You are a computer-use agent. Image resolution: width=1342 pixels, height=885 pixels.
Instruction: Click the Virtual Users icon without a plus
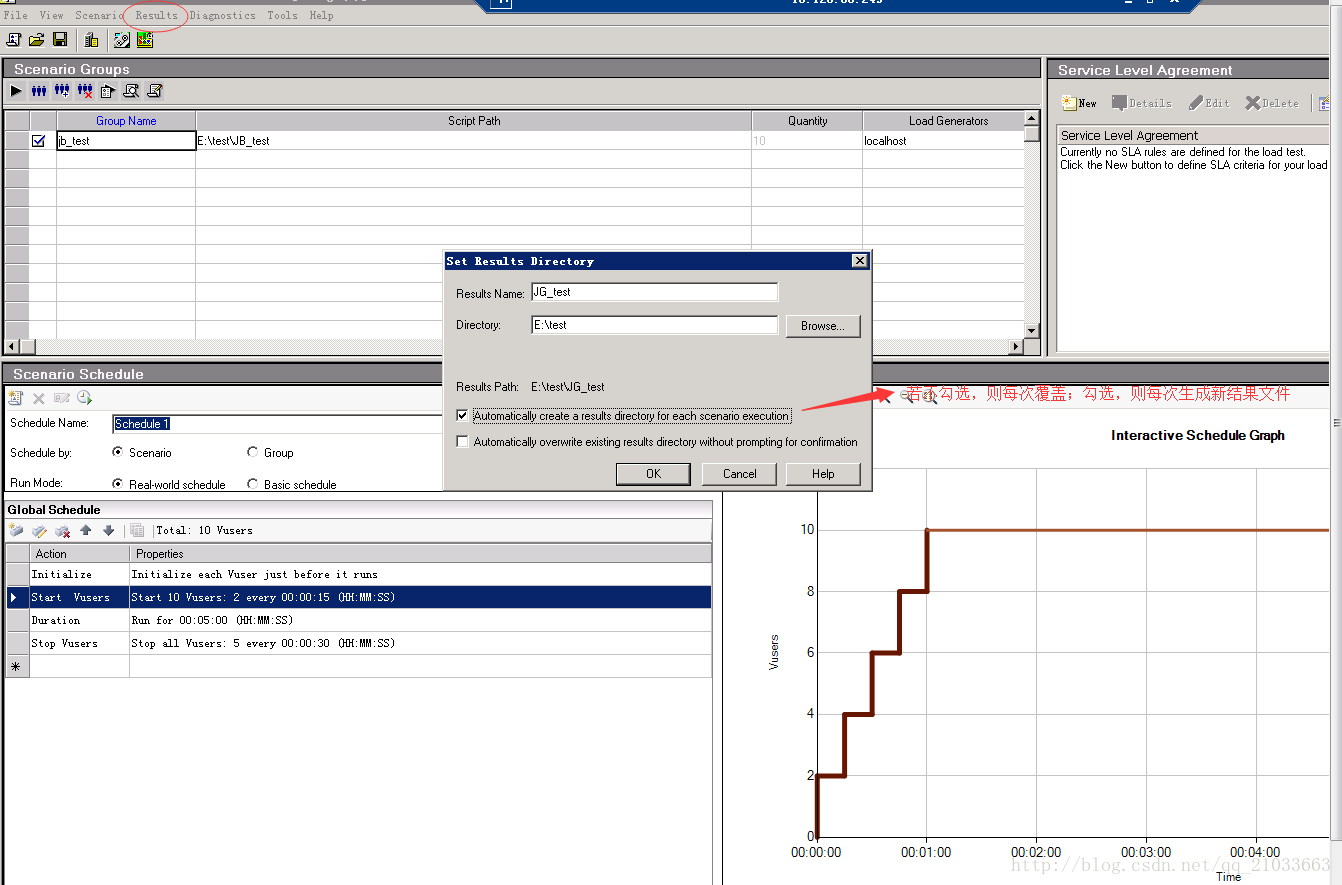pyautogui.click(x=39, y=91)
